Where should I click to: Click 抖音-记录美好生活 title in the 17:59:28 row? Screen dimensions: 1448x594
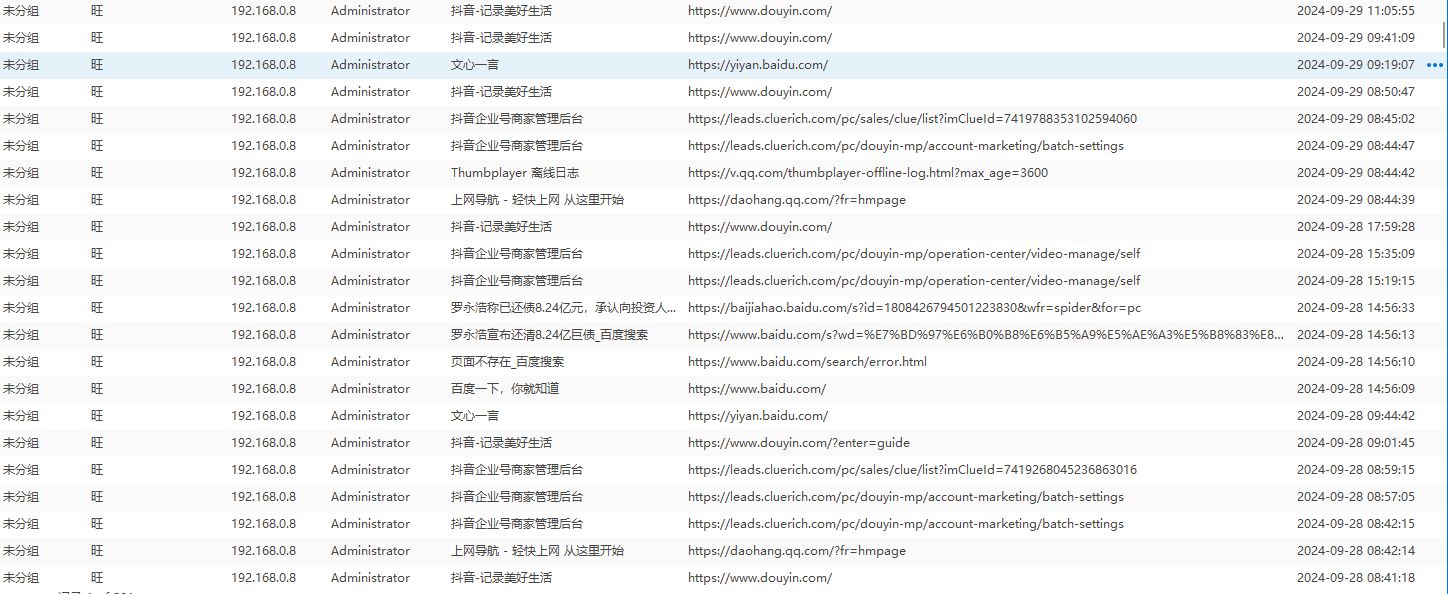pyautogui.click(x=501, y=227)
